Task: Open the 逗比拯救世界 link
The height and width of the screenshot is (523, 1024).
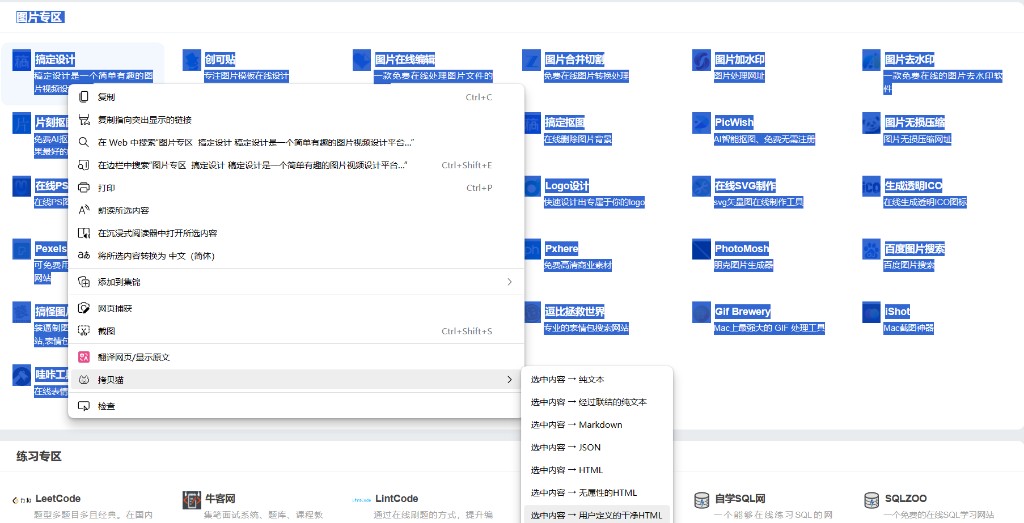Action: pyautogui.click(x=575, y=311)
